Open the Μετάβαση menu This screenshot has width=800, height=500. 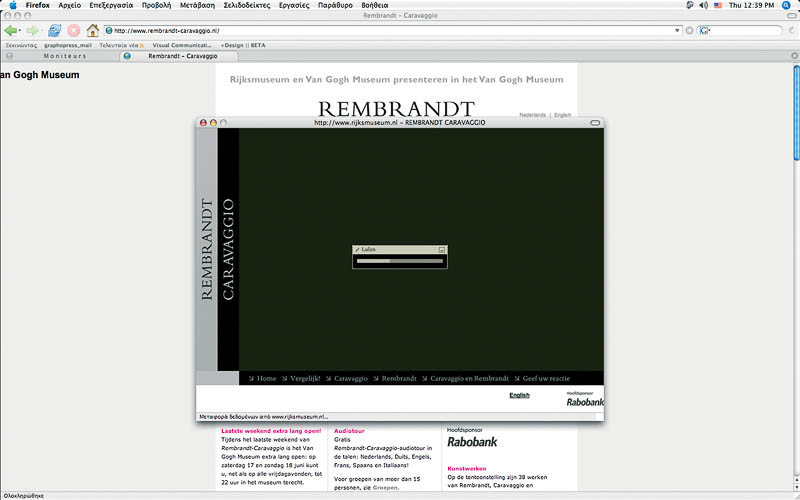point(197,5)
